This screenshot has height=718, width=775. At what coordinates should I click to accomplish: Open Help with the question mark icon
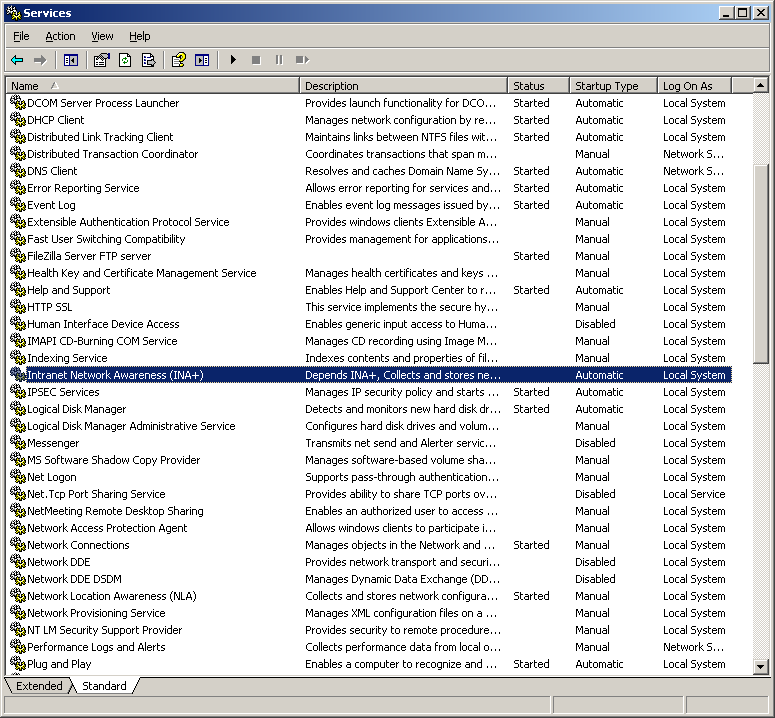pos(178,60)
